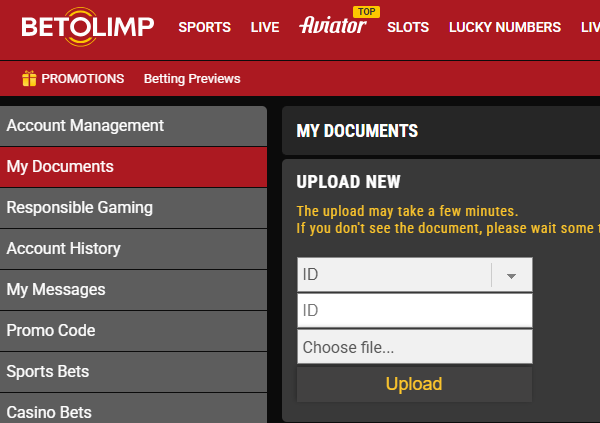
Task: Click the ID text input field
Action: 415,310
